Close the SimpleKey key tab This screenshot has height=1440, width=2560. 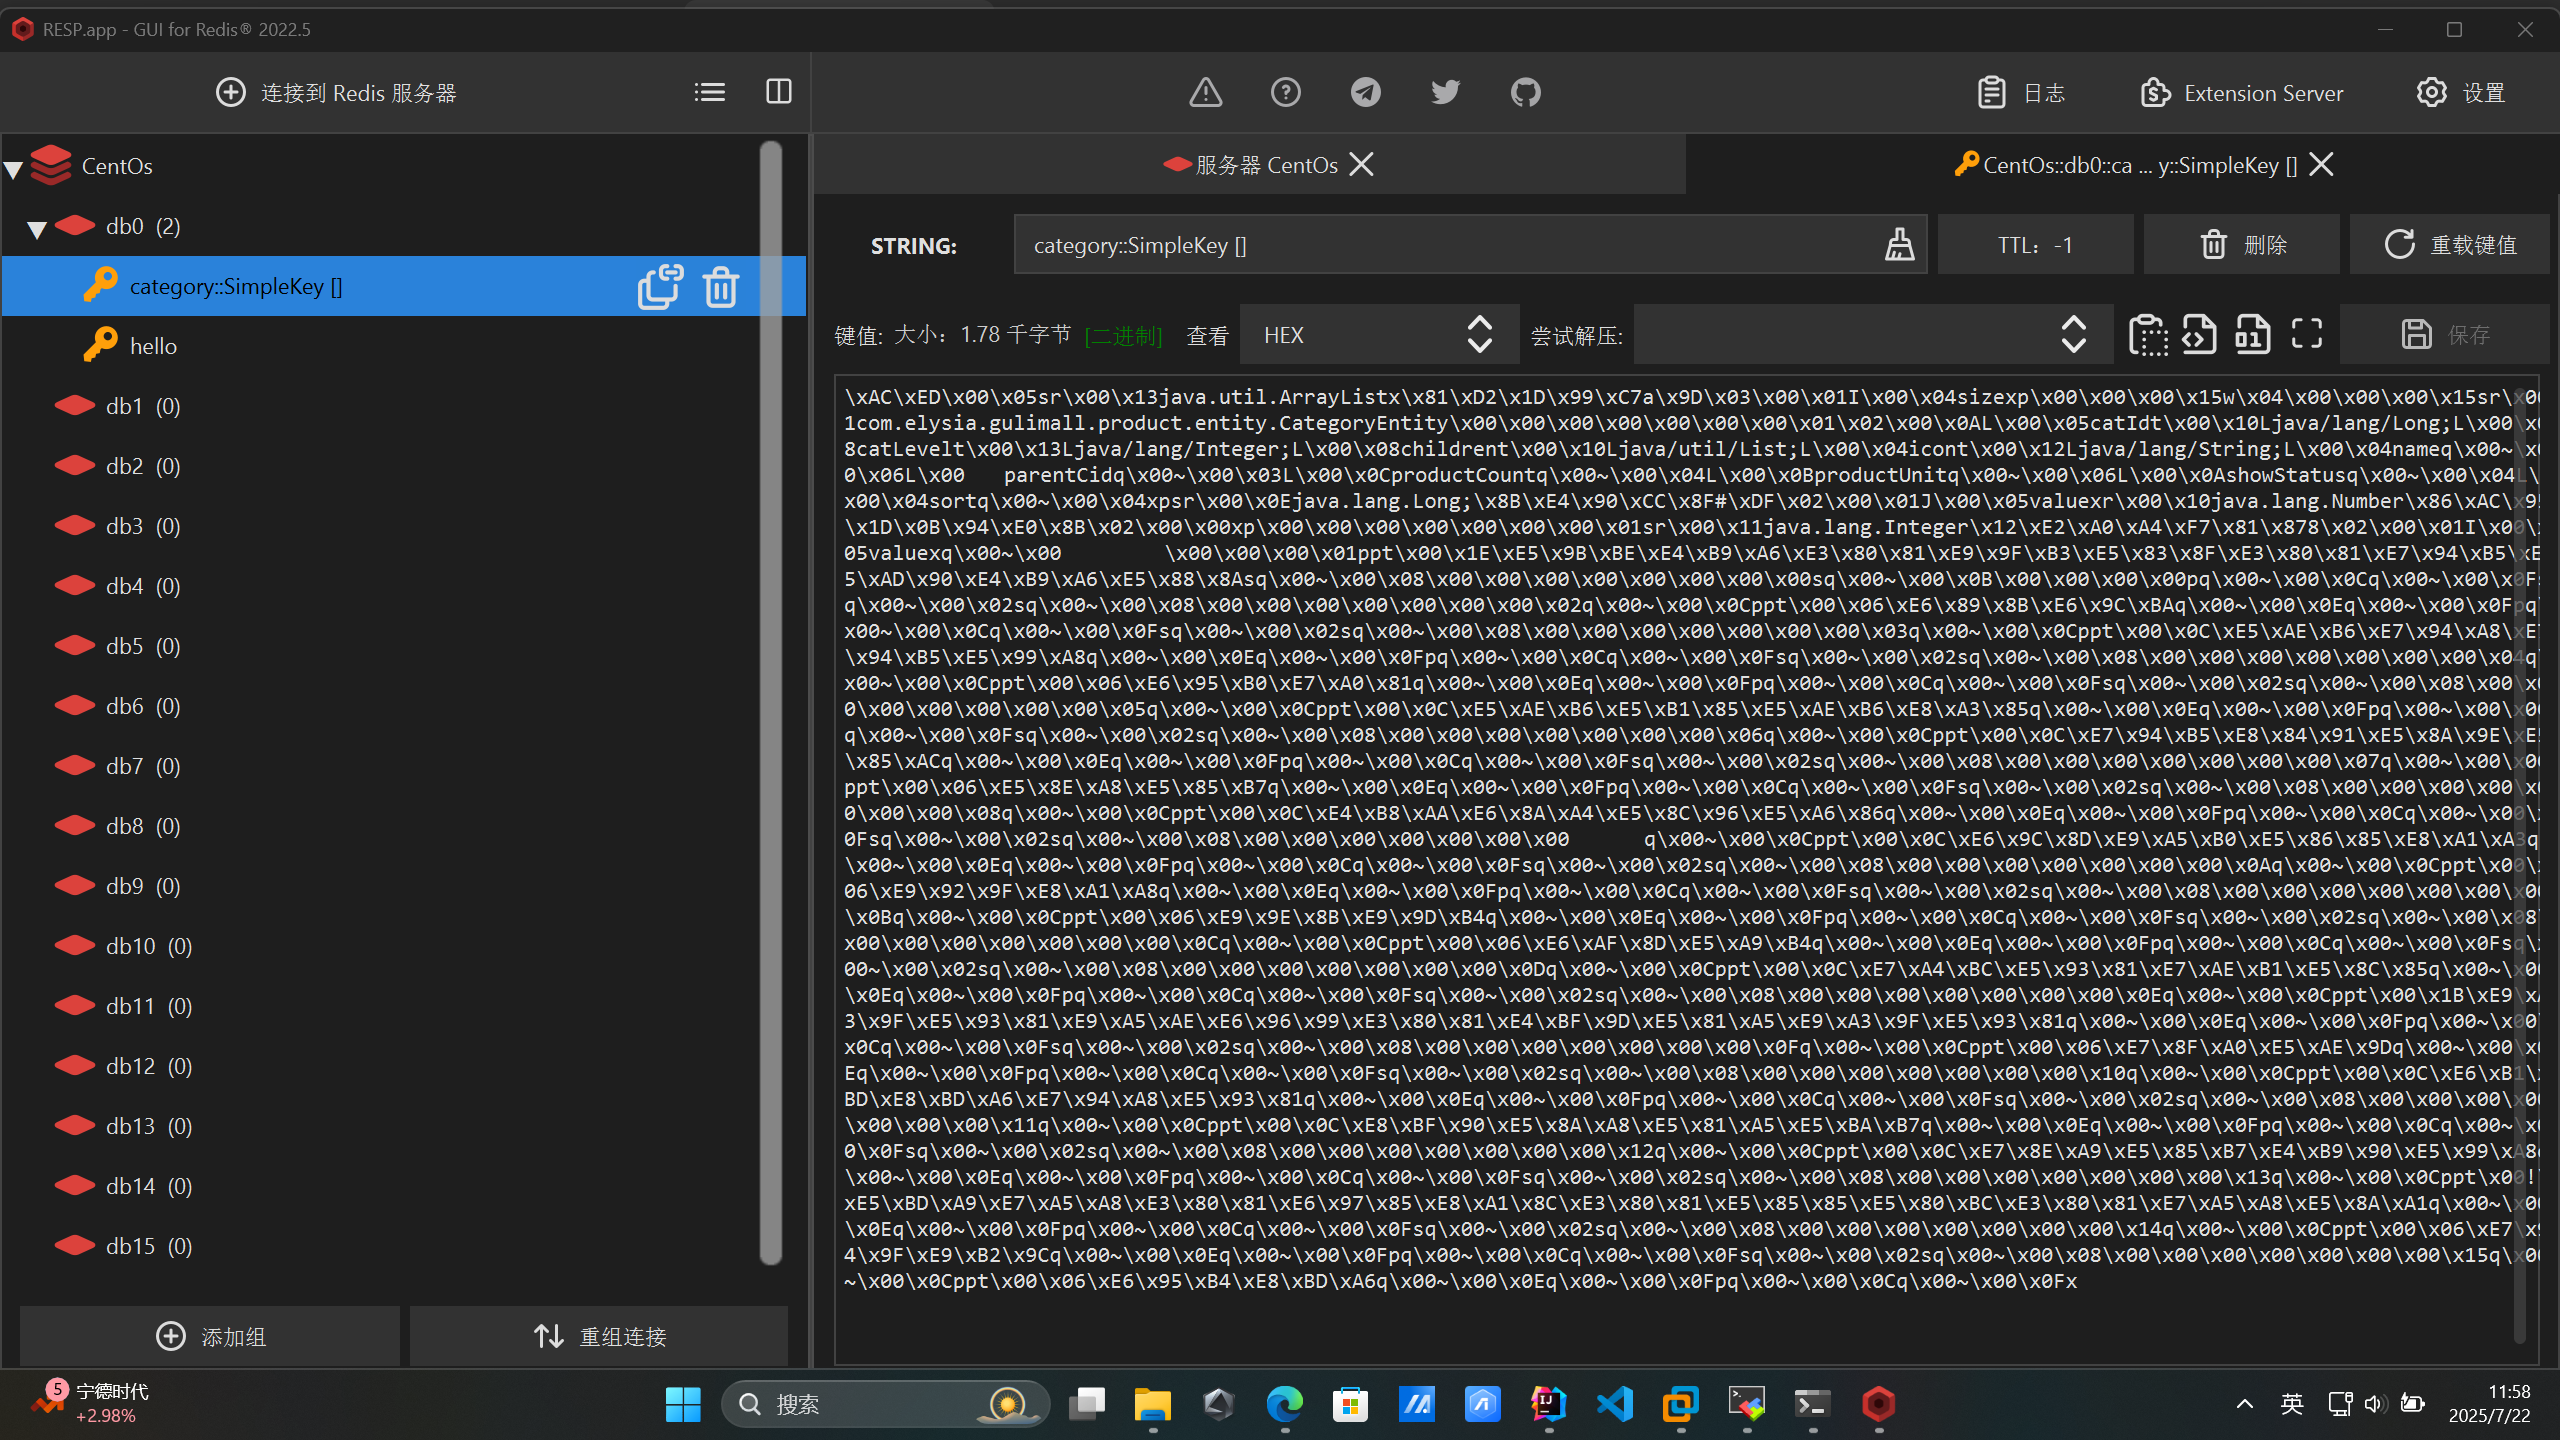2322,164
